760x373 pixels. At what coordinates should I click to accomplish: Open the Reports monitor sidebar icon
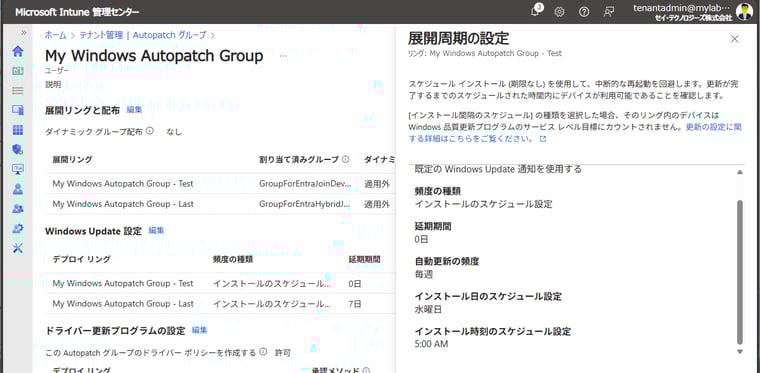click(18, 169)
